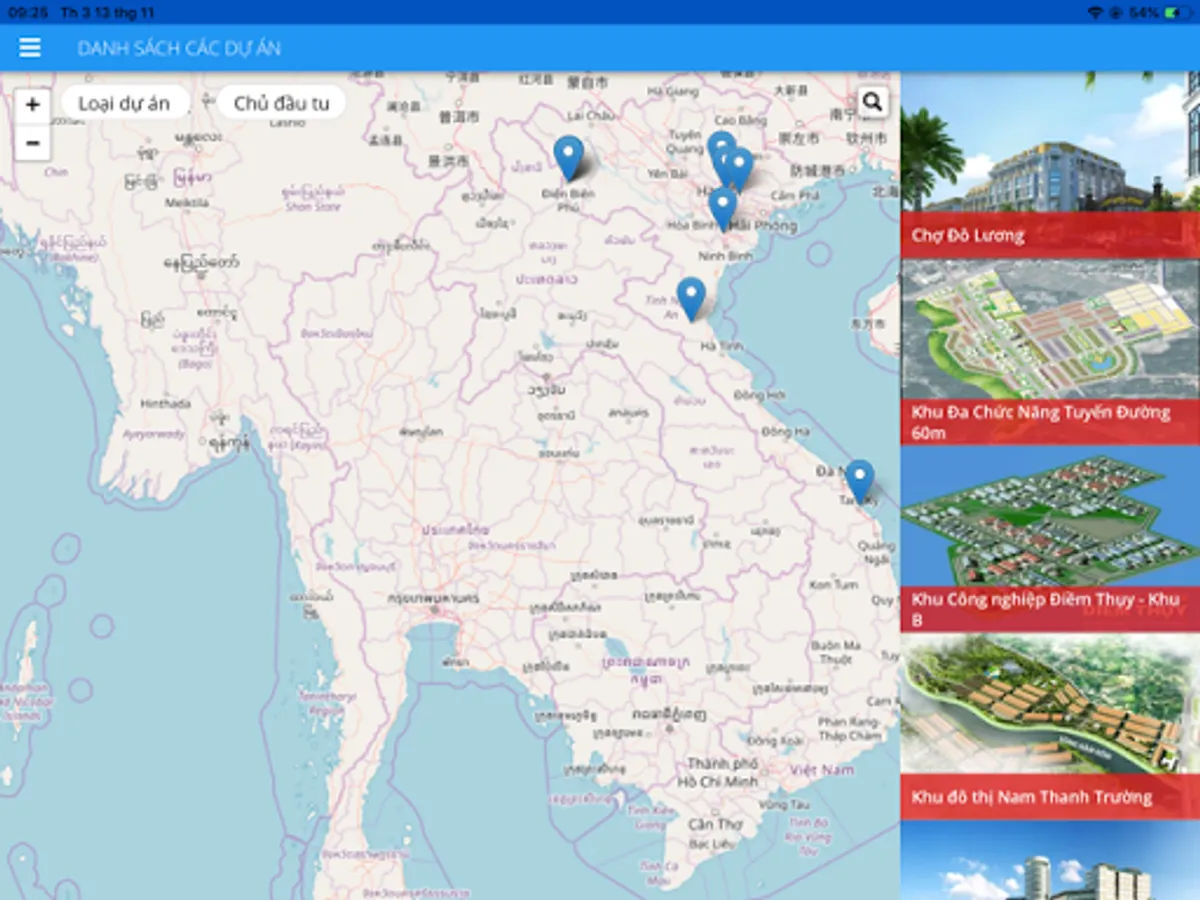This screenshot has height=900, width=1200.
Task: Zoom in the map with plus button
Action: (x=32, y=104)
